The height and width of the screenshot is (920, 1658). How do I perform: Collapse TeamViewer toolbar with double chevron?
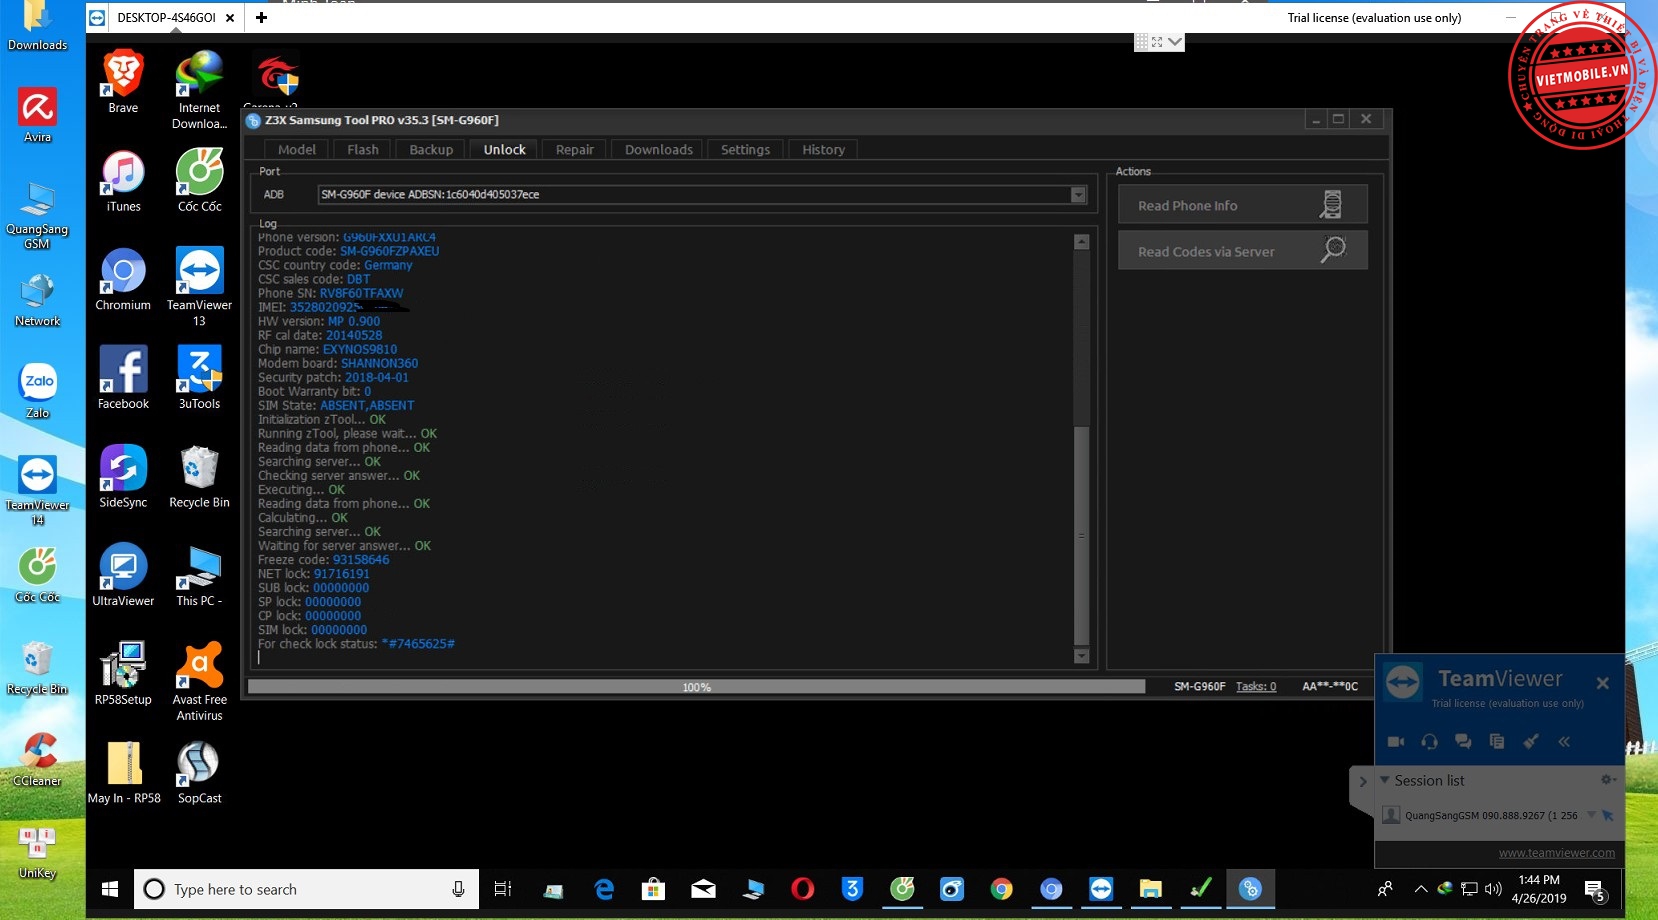[x=1564, y=741]
